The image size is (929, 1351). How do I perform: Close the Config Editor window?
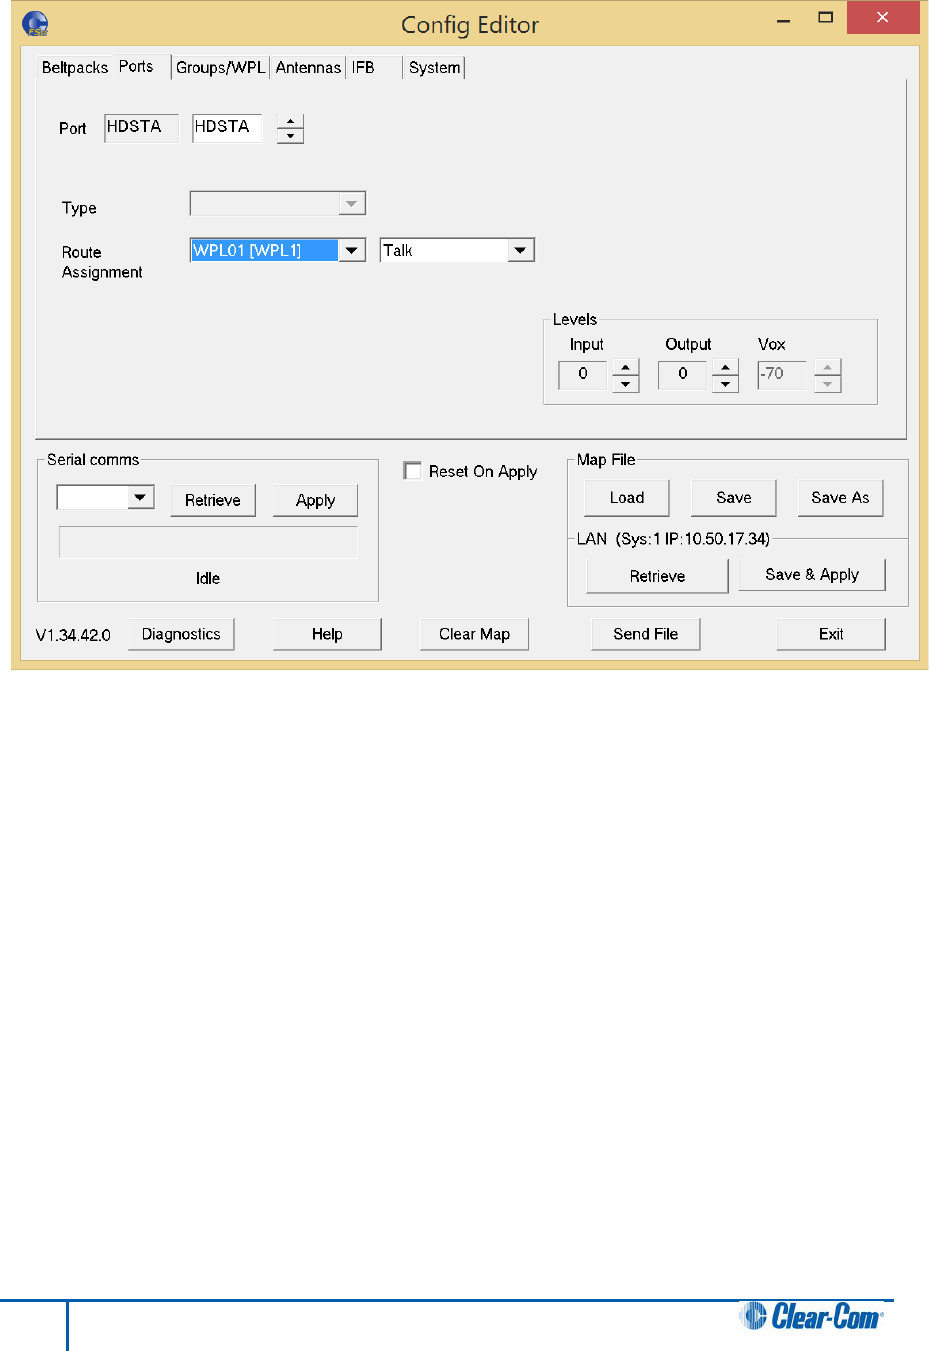883,18
